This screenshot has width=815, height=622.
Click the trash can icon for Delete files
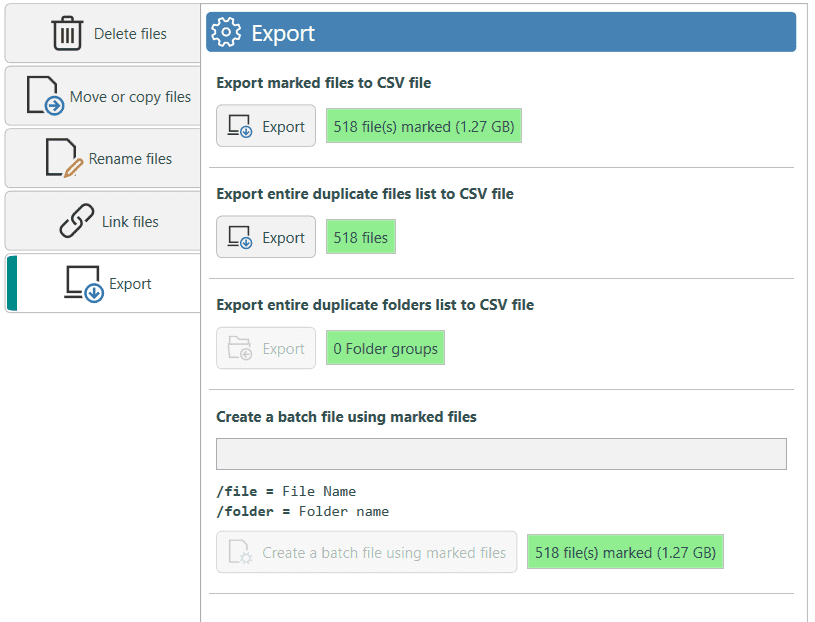click(x=67, y=34)
